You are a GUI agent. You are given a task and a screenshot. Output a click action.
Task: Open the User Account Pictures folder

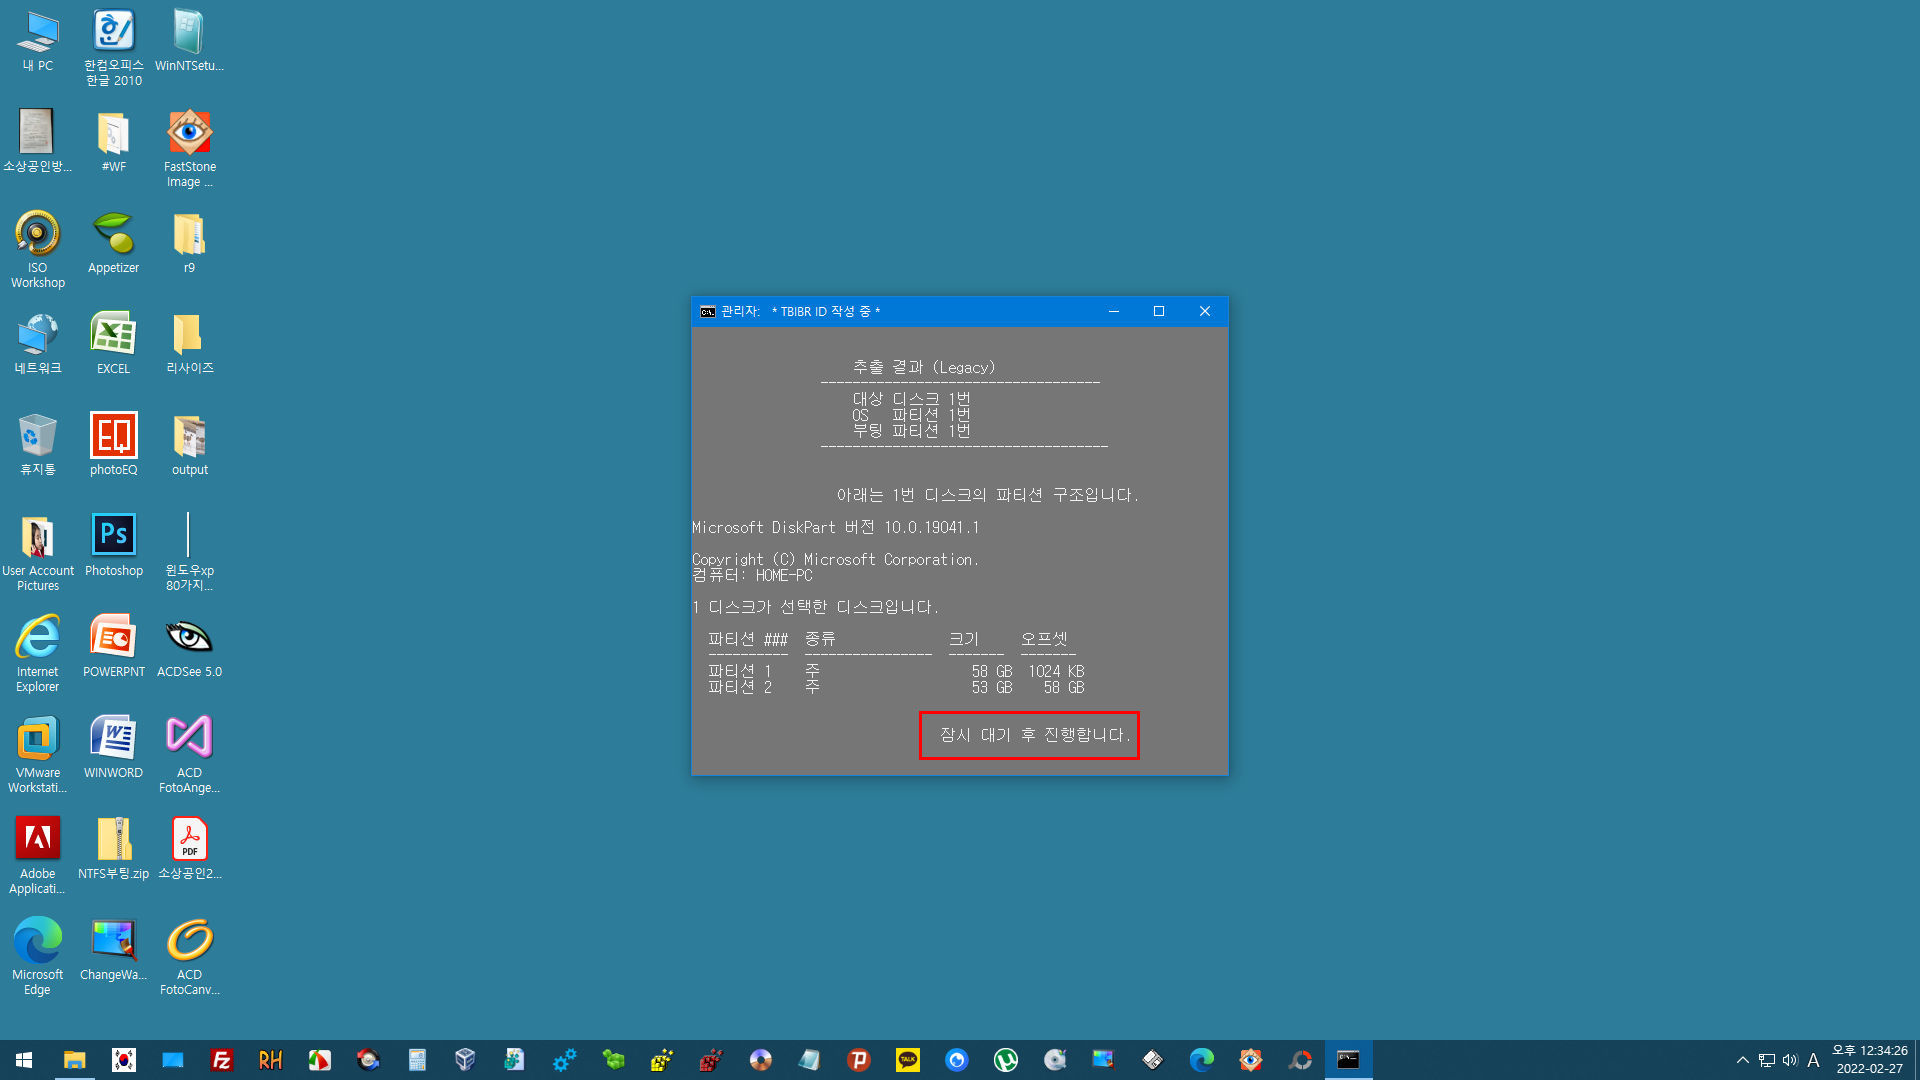(38, 553)
